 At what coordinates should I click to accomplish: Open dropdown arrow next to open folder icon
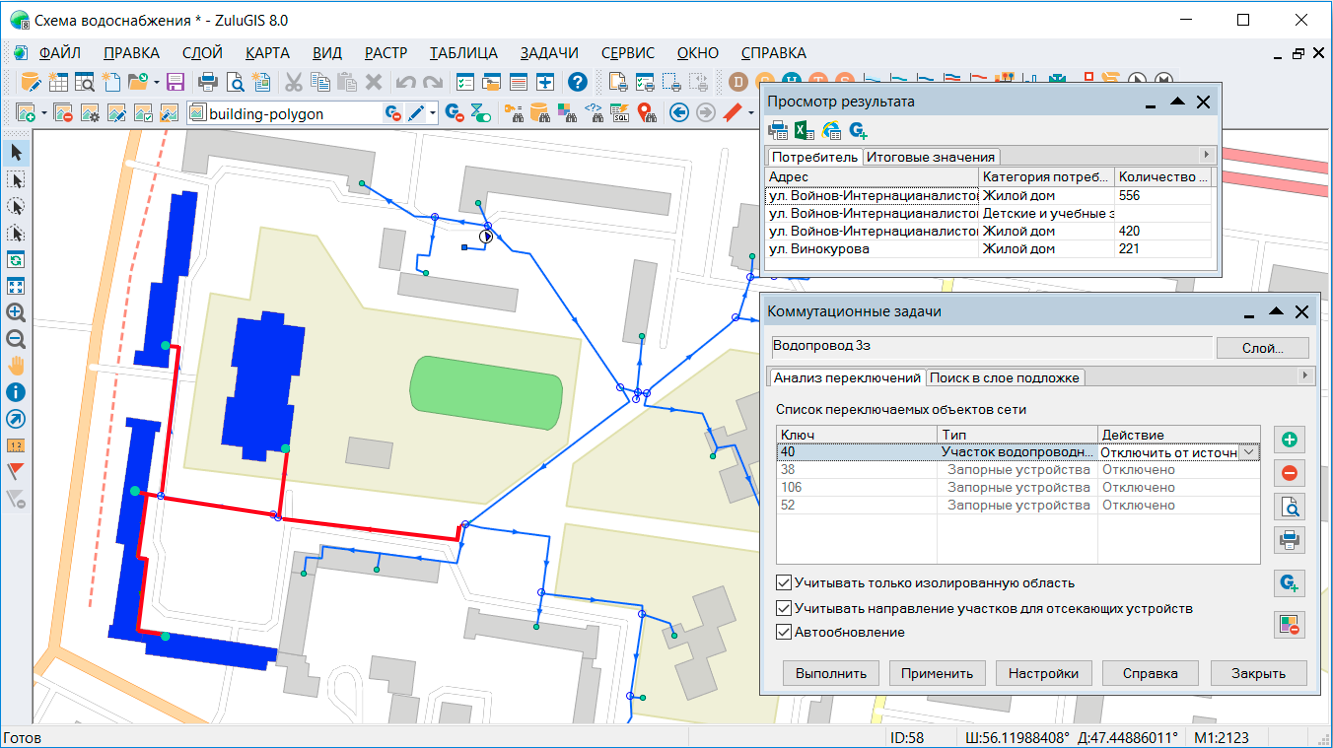155,82
